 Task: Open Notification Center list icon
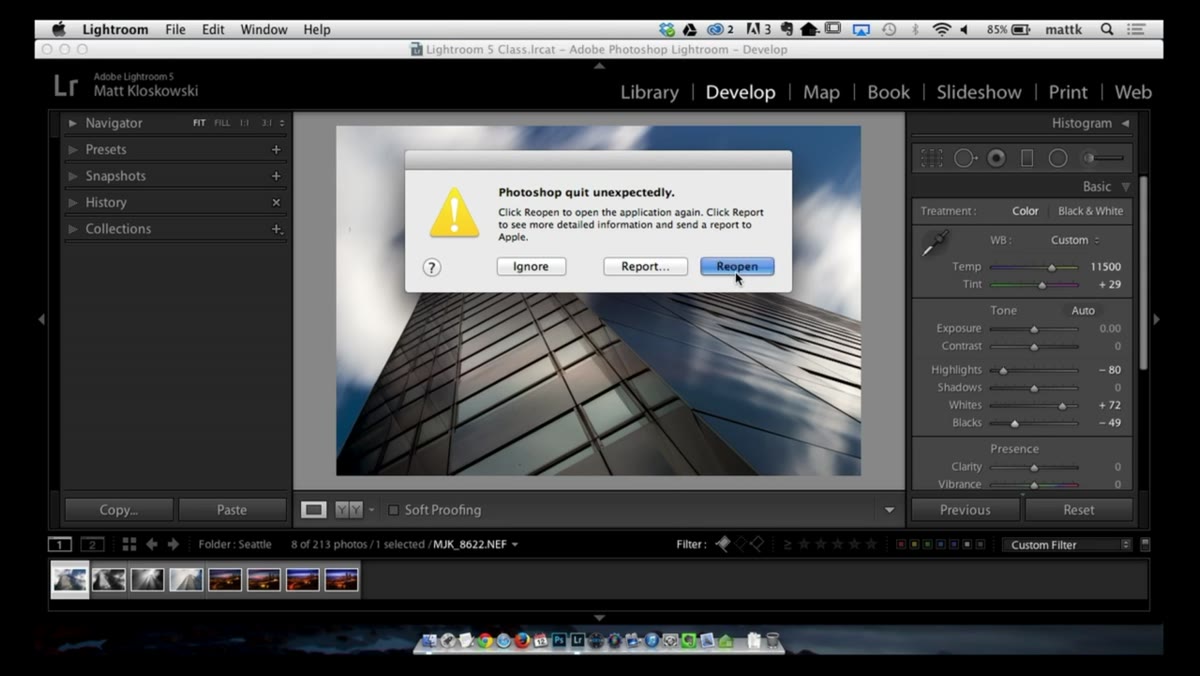1135,30
